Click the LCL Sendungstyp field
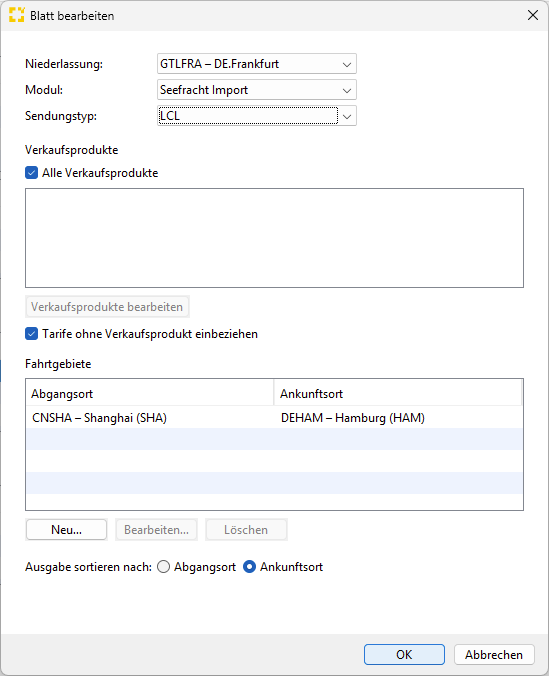This screenshot has height=676, width=549. 248,116
